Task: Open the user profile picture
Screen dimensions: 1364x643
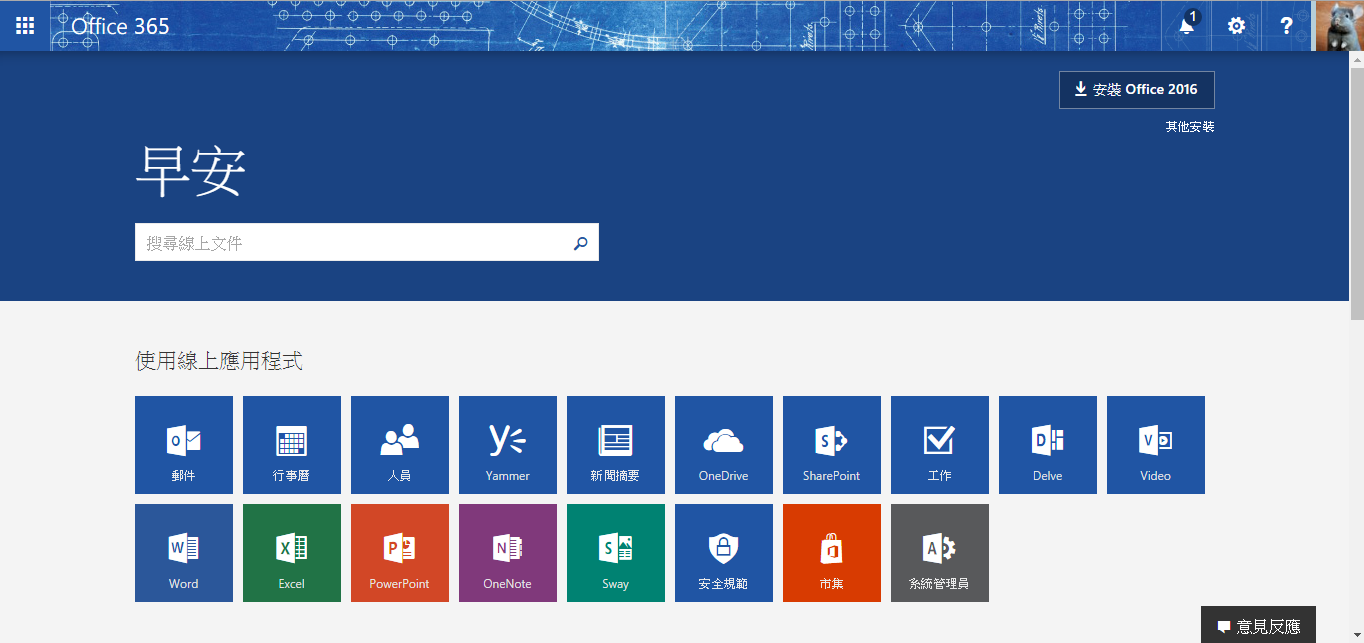Action: click(x=1338, y=25)
